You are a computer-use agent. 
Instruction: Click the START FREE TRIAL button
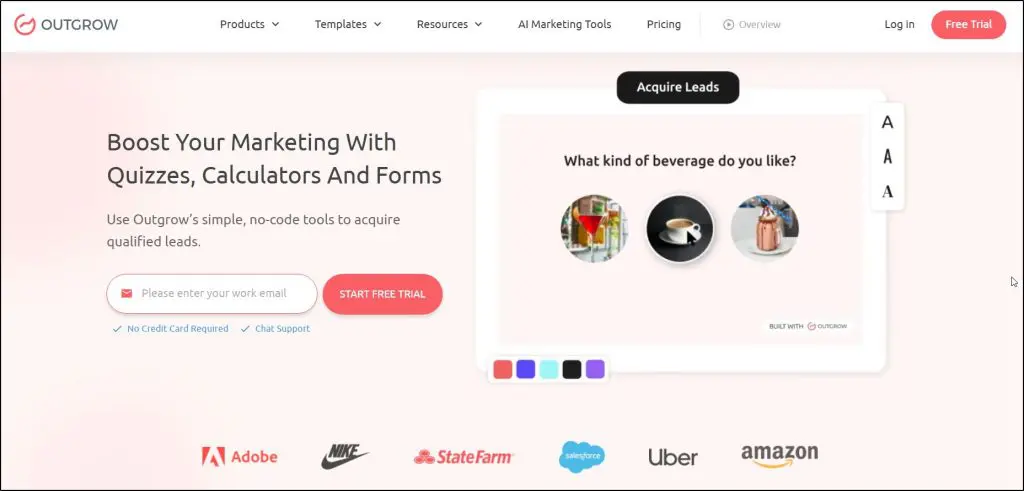coord(383,294)
